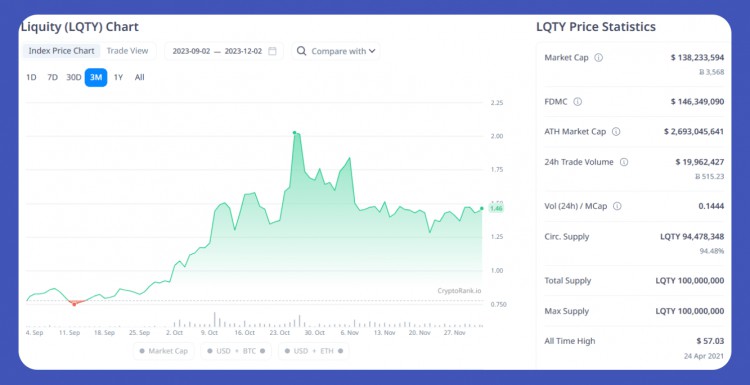Image resolution: width=750 pixels, height=385 pixels.
Task: Click the start date 2023-09-02
Action: [x=191, y=51]
